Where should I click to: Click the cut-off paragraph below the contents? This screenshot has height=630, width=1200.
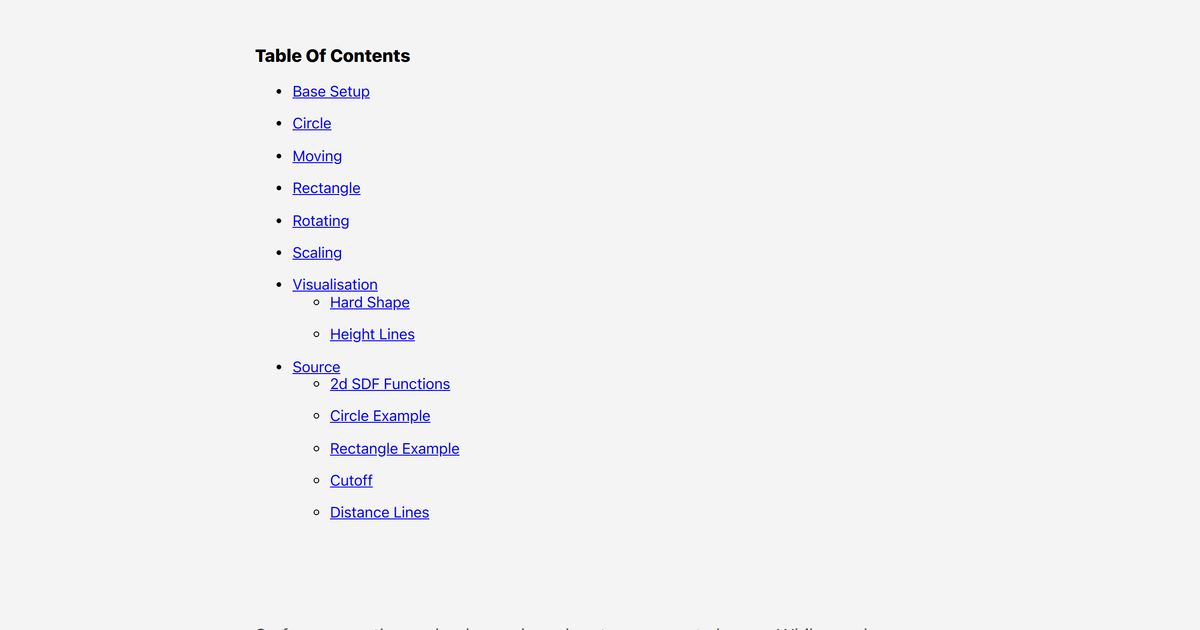tap(560, 625)
